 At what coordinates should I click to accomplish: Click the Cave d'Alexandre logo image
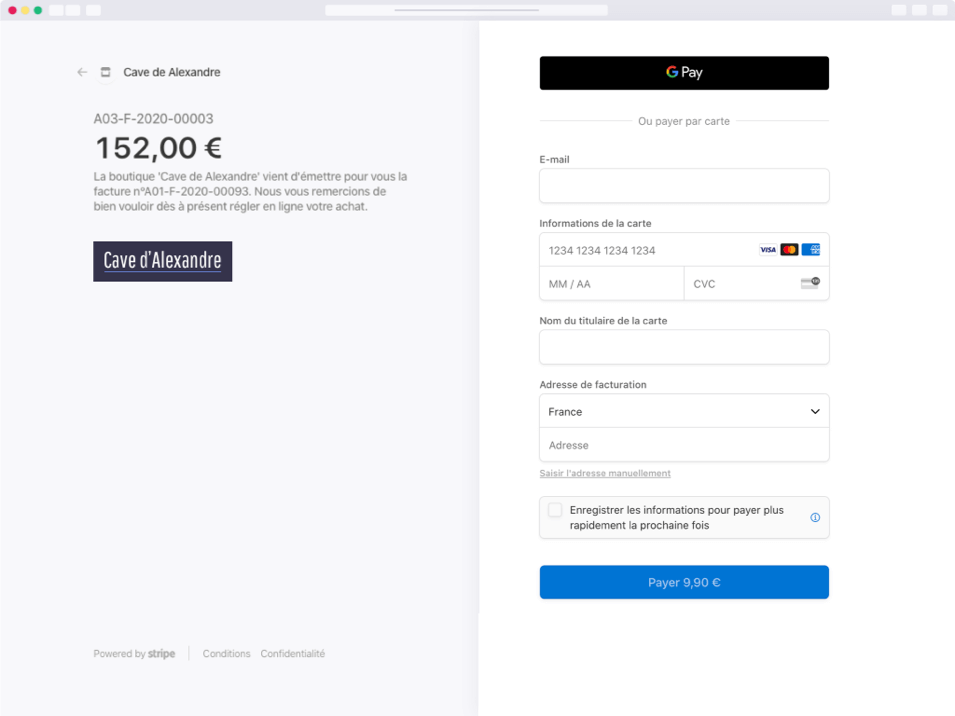pyautogui.click(x=162, y=261)
